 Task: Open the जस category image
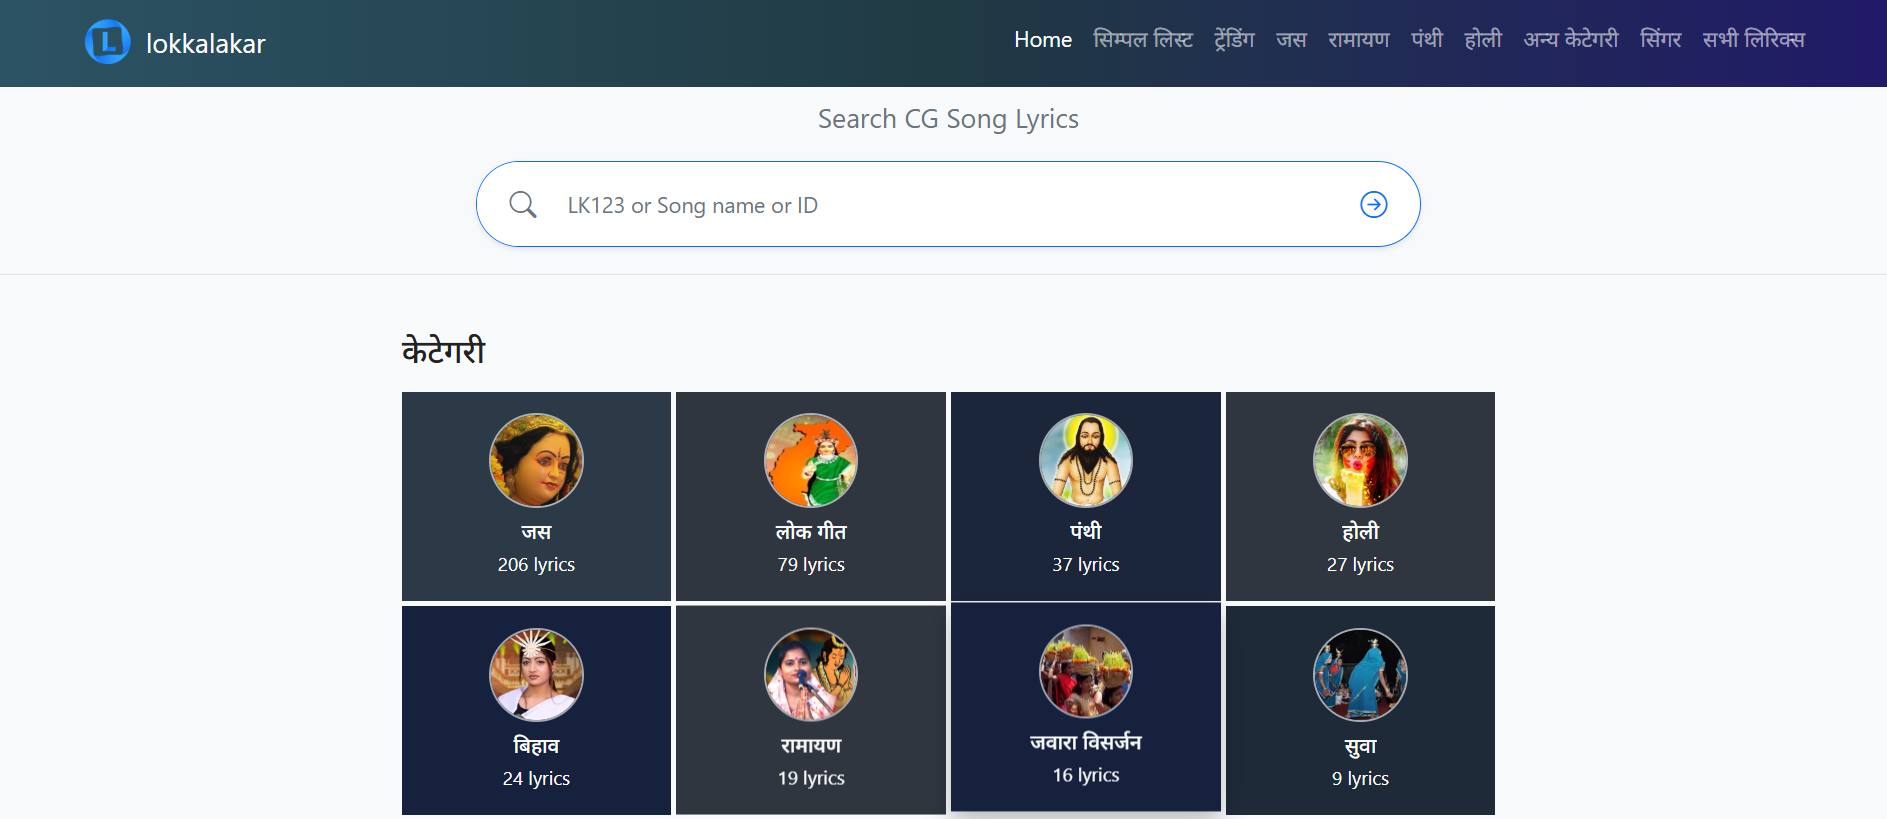[x=536, y=460]
